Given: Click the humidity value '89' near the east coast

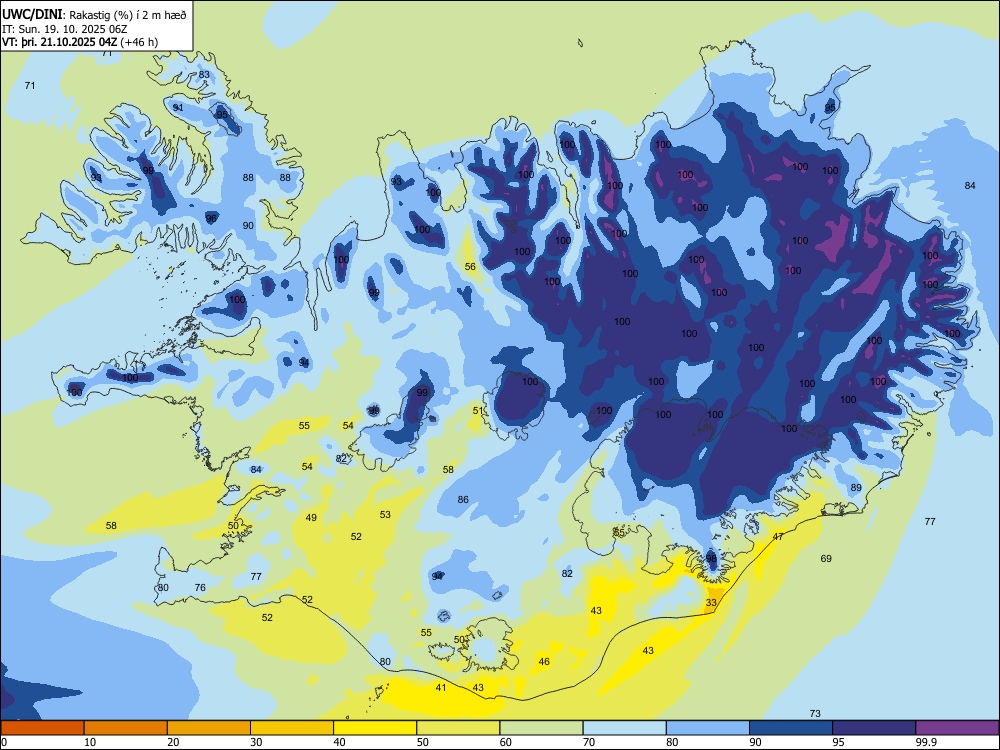Looking at the screenshot, I should tap(857, 487).
